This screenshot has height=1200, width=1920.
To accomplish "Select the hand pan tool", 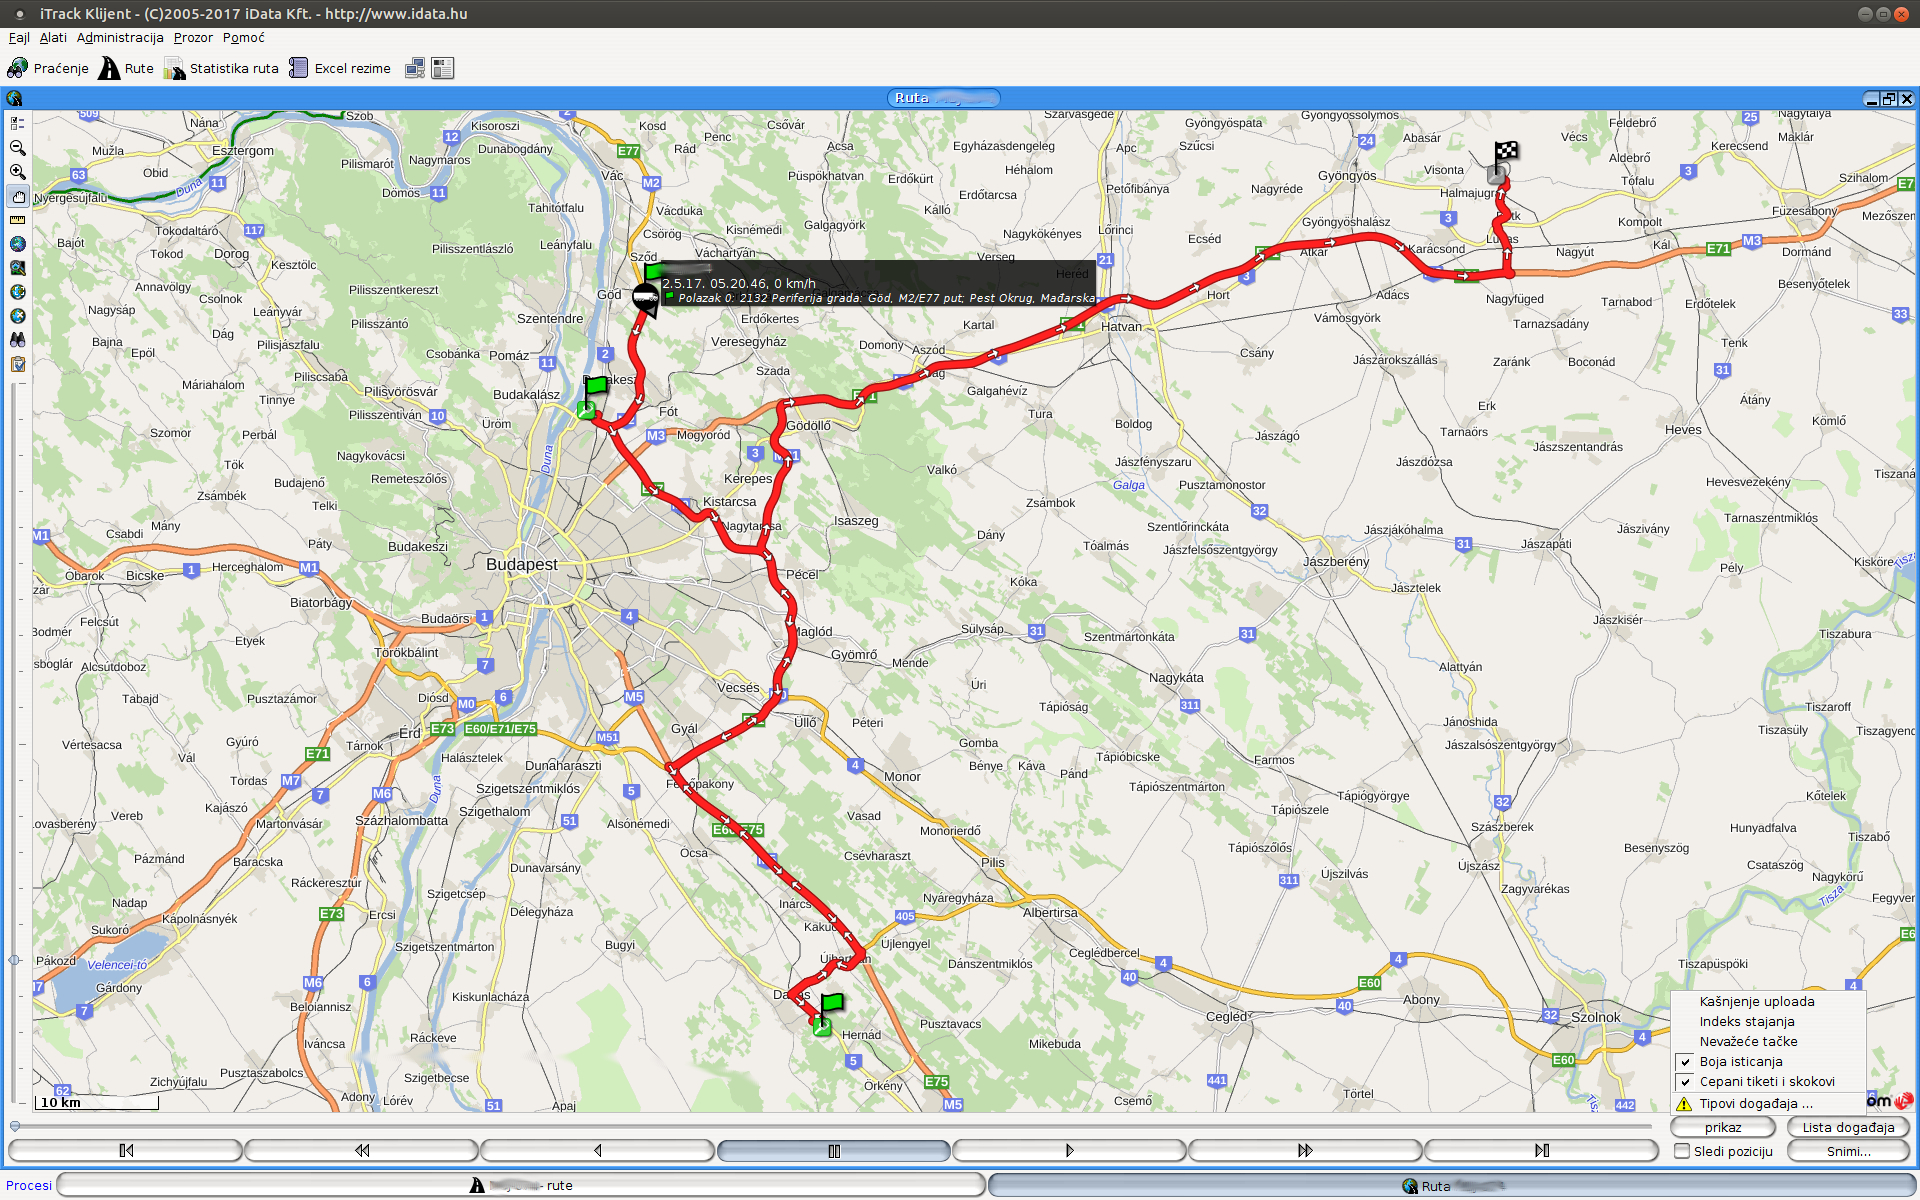I will (17, 196).
